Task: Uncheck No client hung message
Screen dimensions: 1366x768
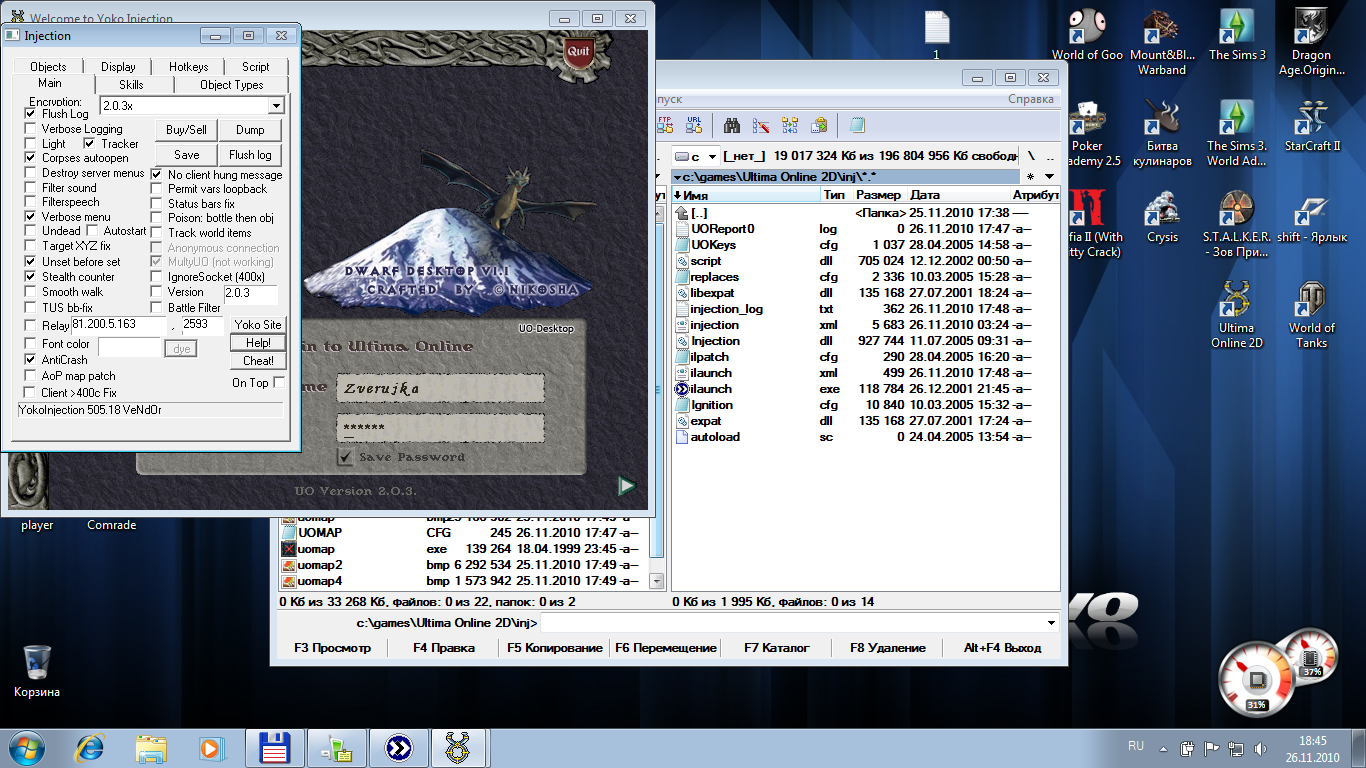Action: coord(157,174)
